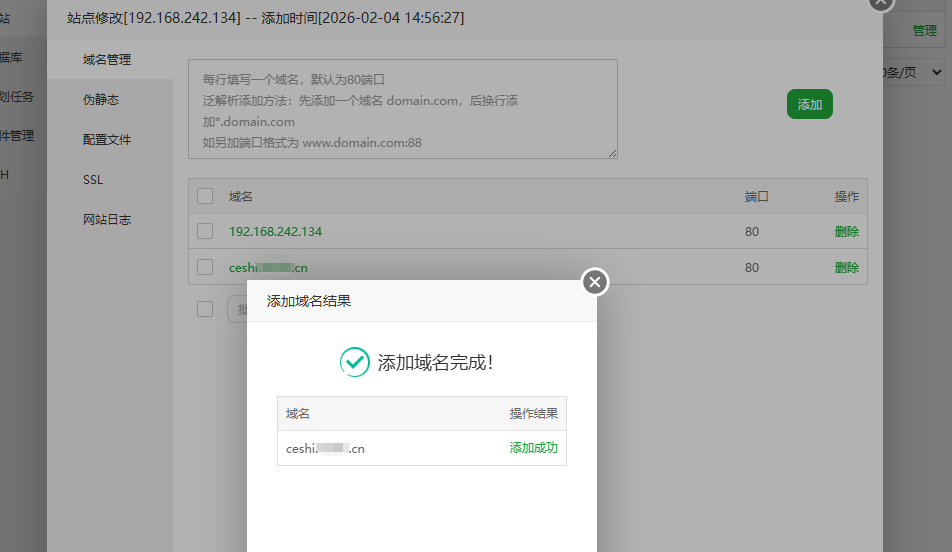Tick the select-all checkbox in 域名 header
Viewport: 952px width, 552px height.
point(205,196)
